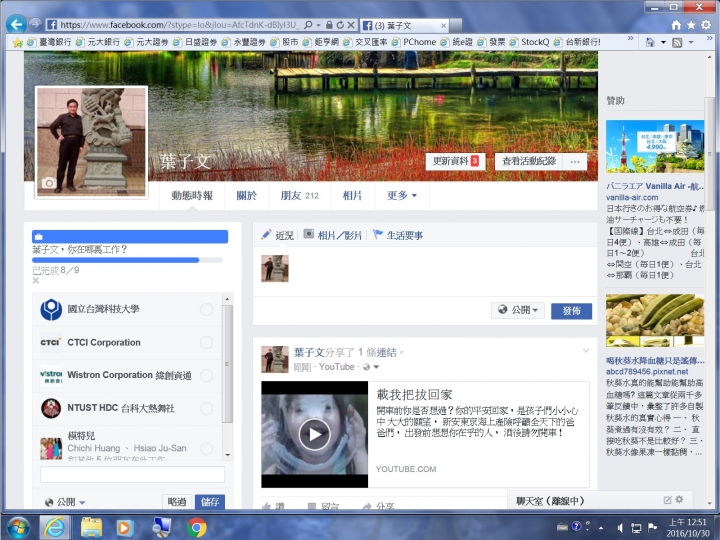
Task: Click the RSS feed icon in command bar
Action: click(677, 43)
